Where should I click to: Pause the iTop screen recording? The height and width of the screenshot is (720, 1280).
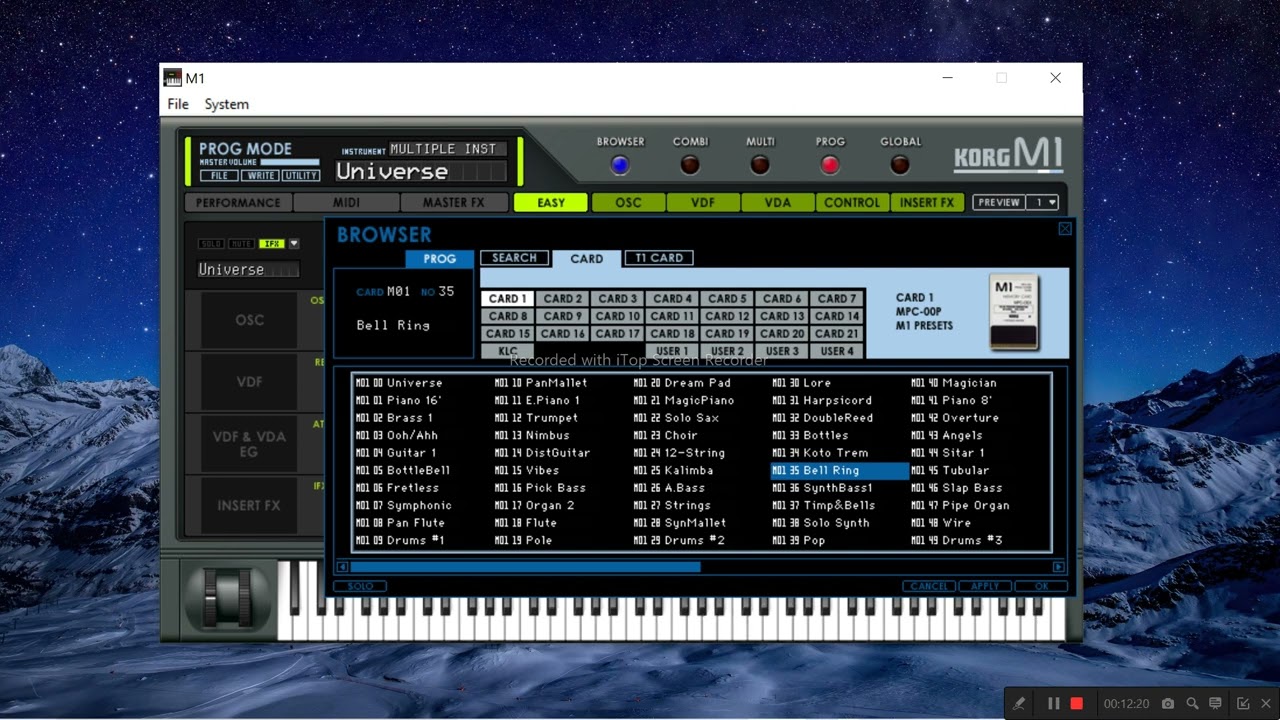click(x=1053, y=704)
